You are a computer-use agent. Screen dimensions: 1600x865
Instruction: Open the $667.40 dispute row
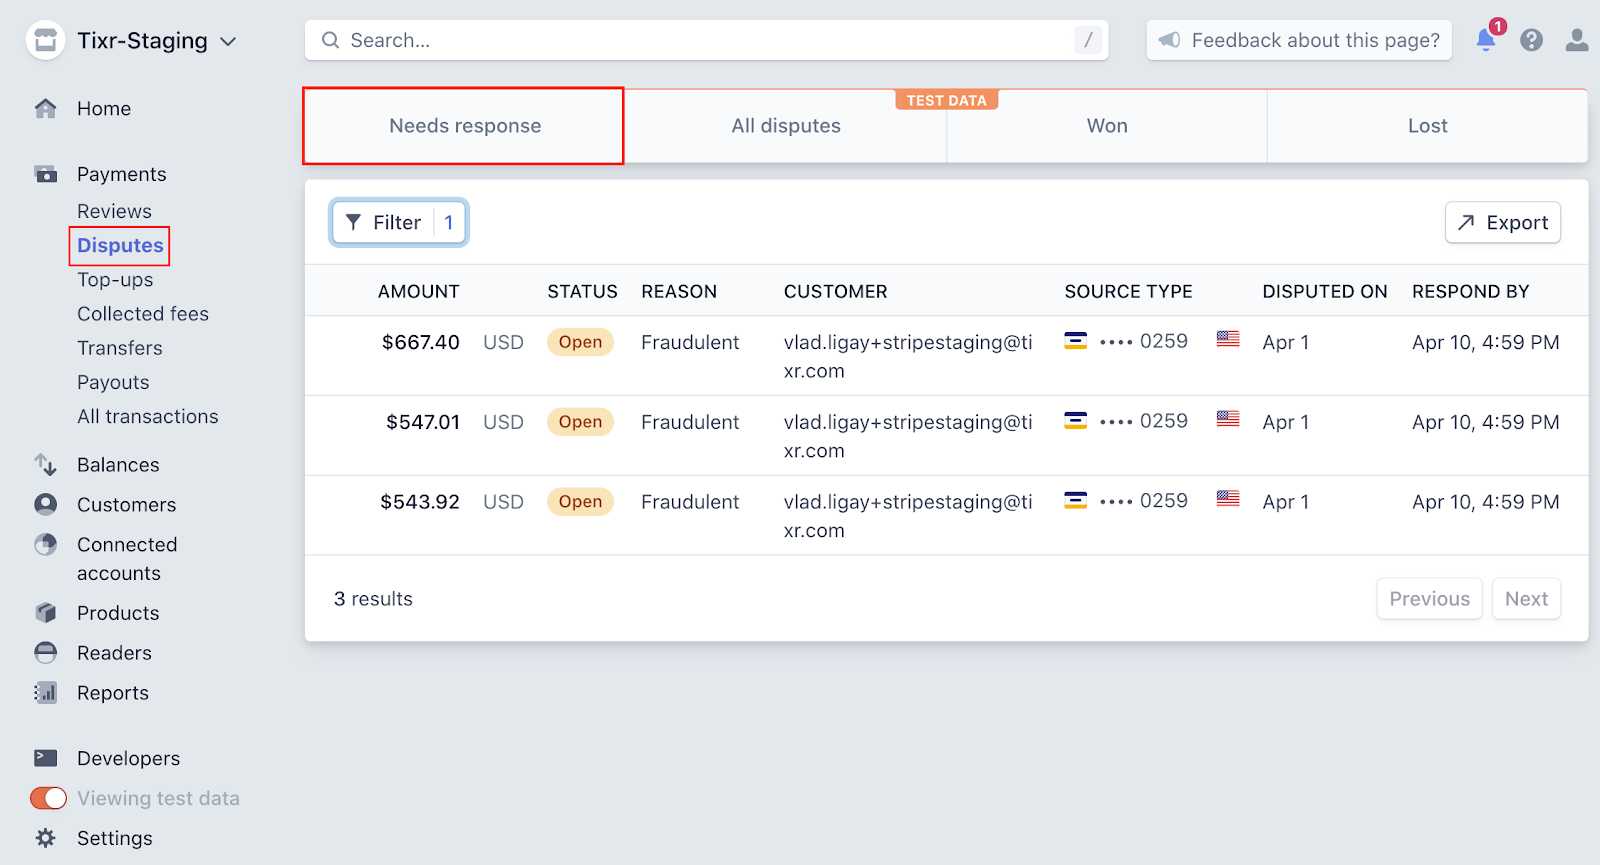pyautogui.click(x=946, y=356)
